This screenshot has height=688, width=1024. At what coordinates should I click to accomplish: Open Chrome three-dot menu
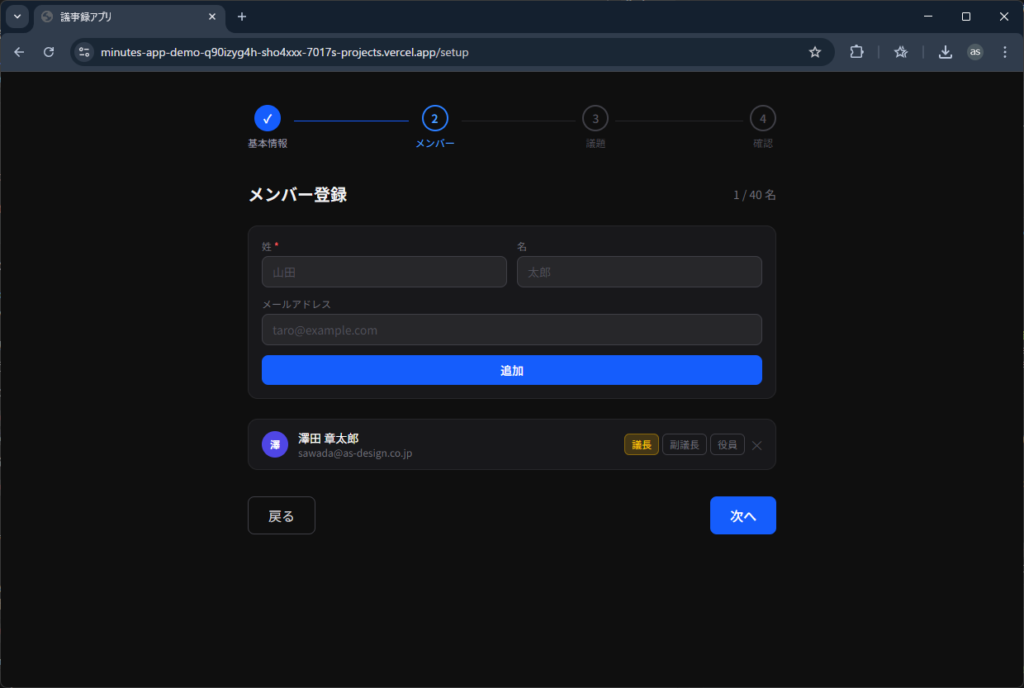pos(1004,52)
